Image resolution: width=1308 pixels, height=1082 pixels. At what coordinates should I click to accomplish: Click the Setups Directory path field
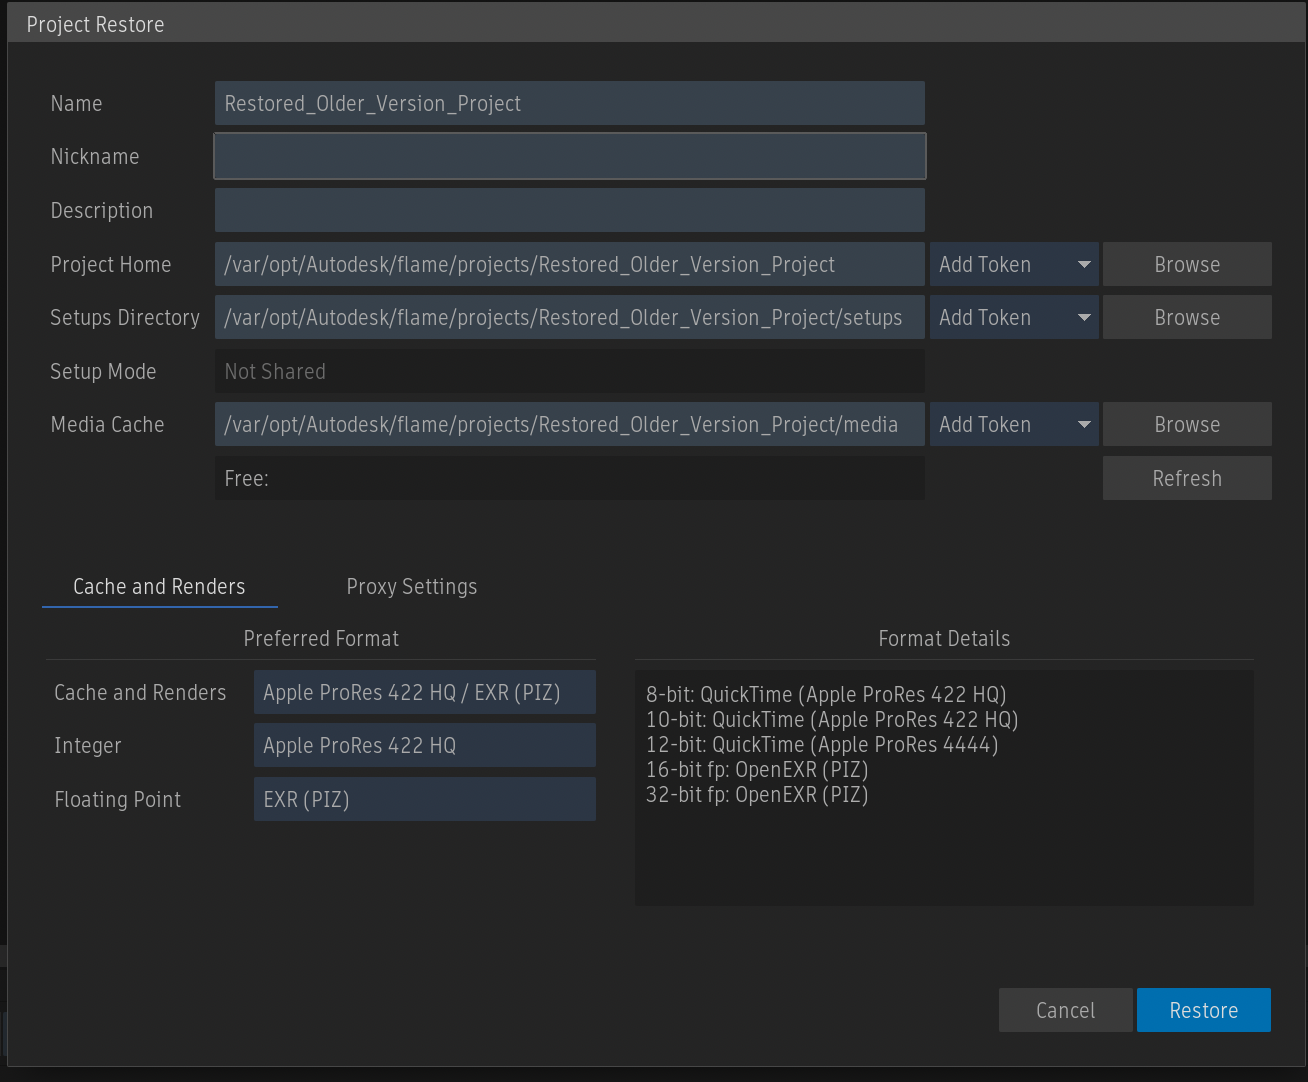coord(569,318)
